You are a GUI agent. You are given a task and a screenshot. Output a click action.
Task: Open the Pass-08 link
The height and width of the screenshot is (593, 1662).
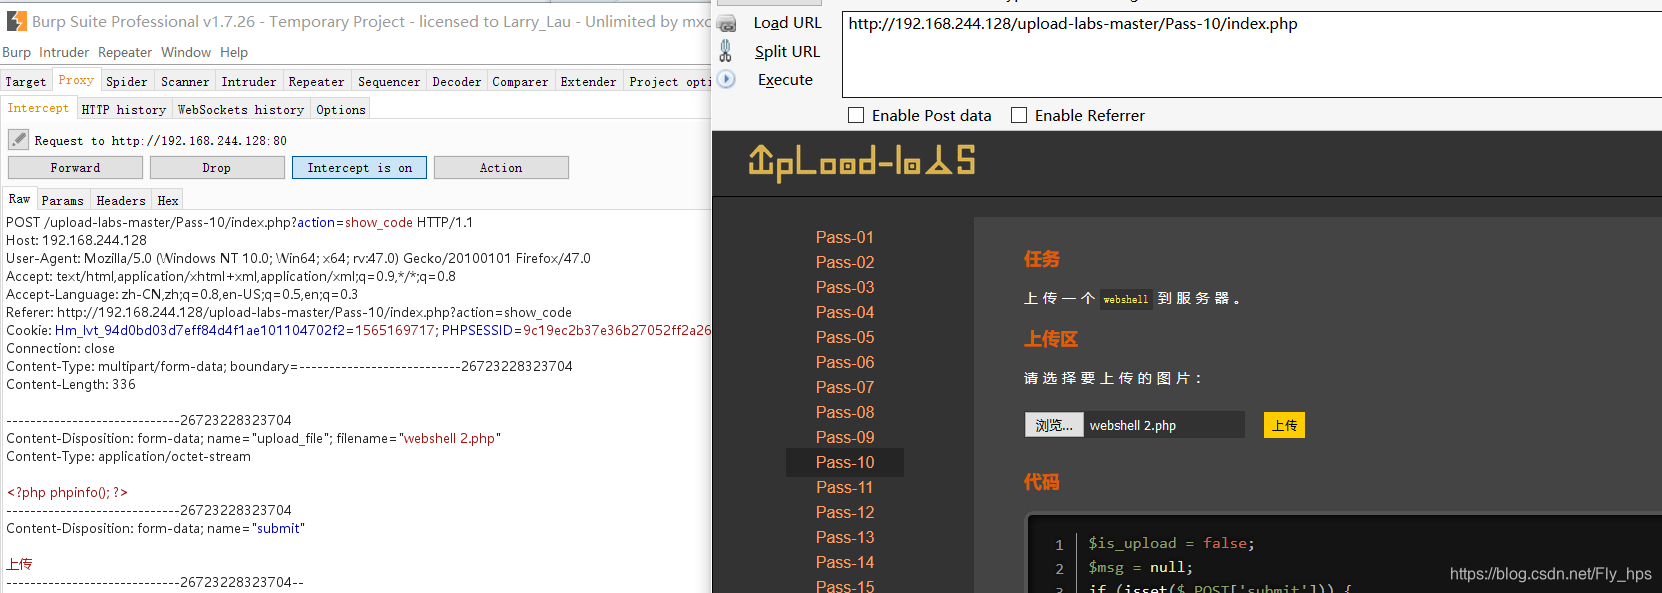[x=845, y=412]
